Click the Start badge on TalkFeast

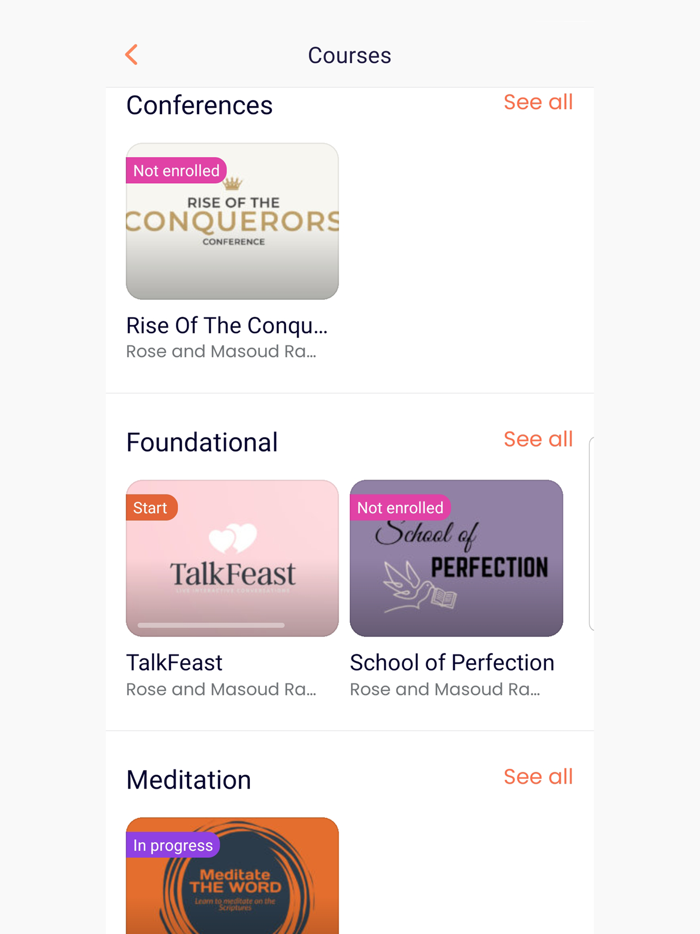click(151, 508)
